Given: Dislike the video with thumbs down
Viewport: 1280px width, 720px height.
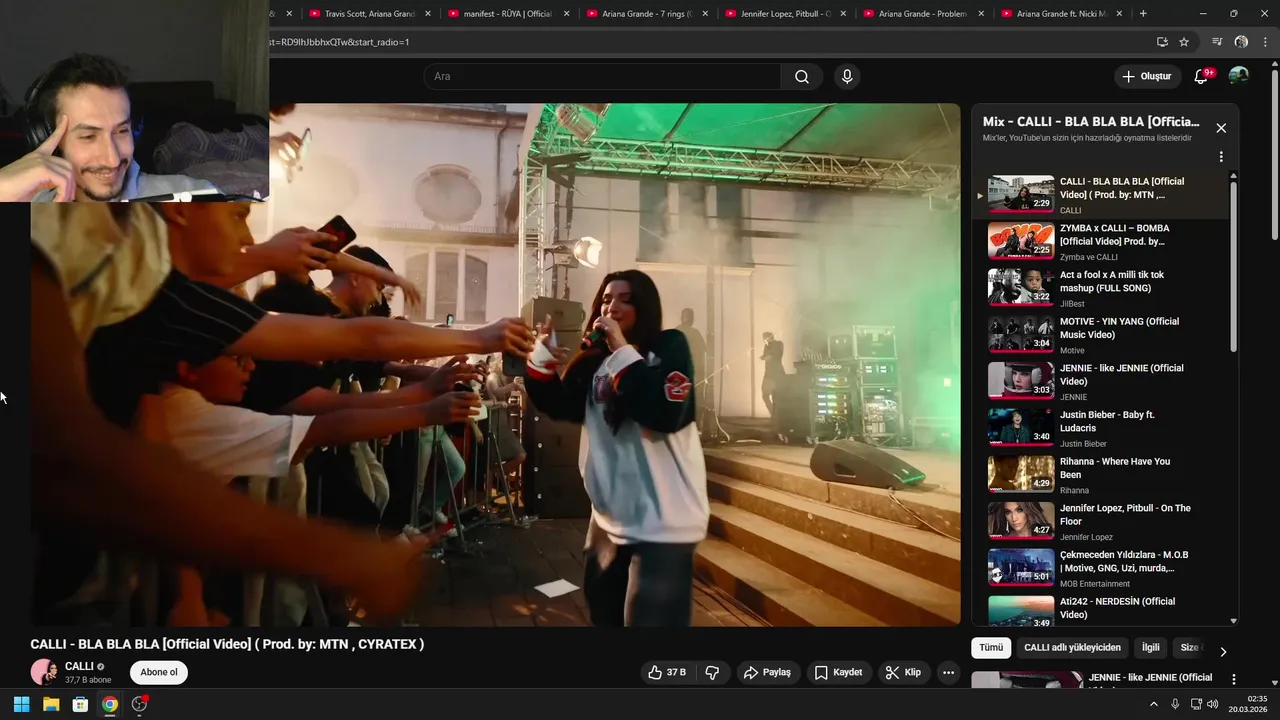Looking at the screenshot, I should click(x=712, y=673).
